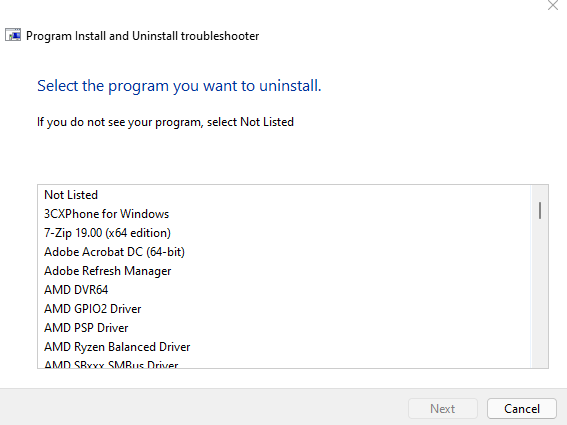Pick Adobe Refresh Manager from the list

pos(284,271)
